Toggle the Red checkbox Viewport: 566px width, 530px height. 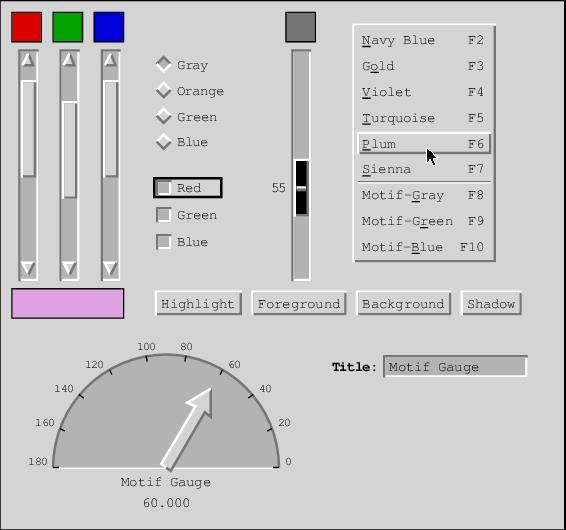coord(188,188)
